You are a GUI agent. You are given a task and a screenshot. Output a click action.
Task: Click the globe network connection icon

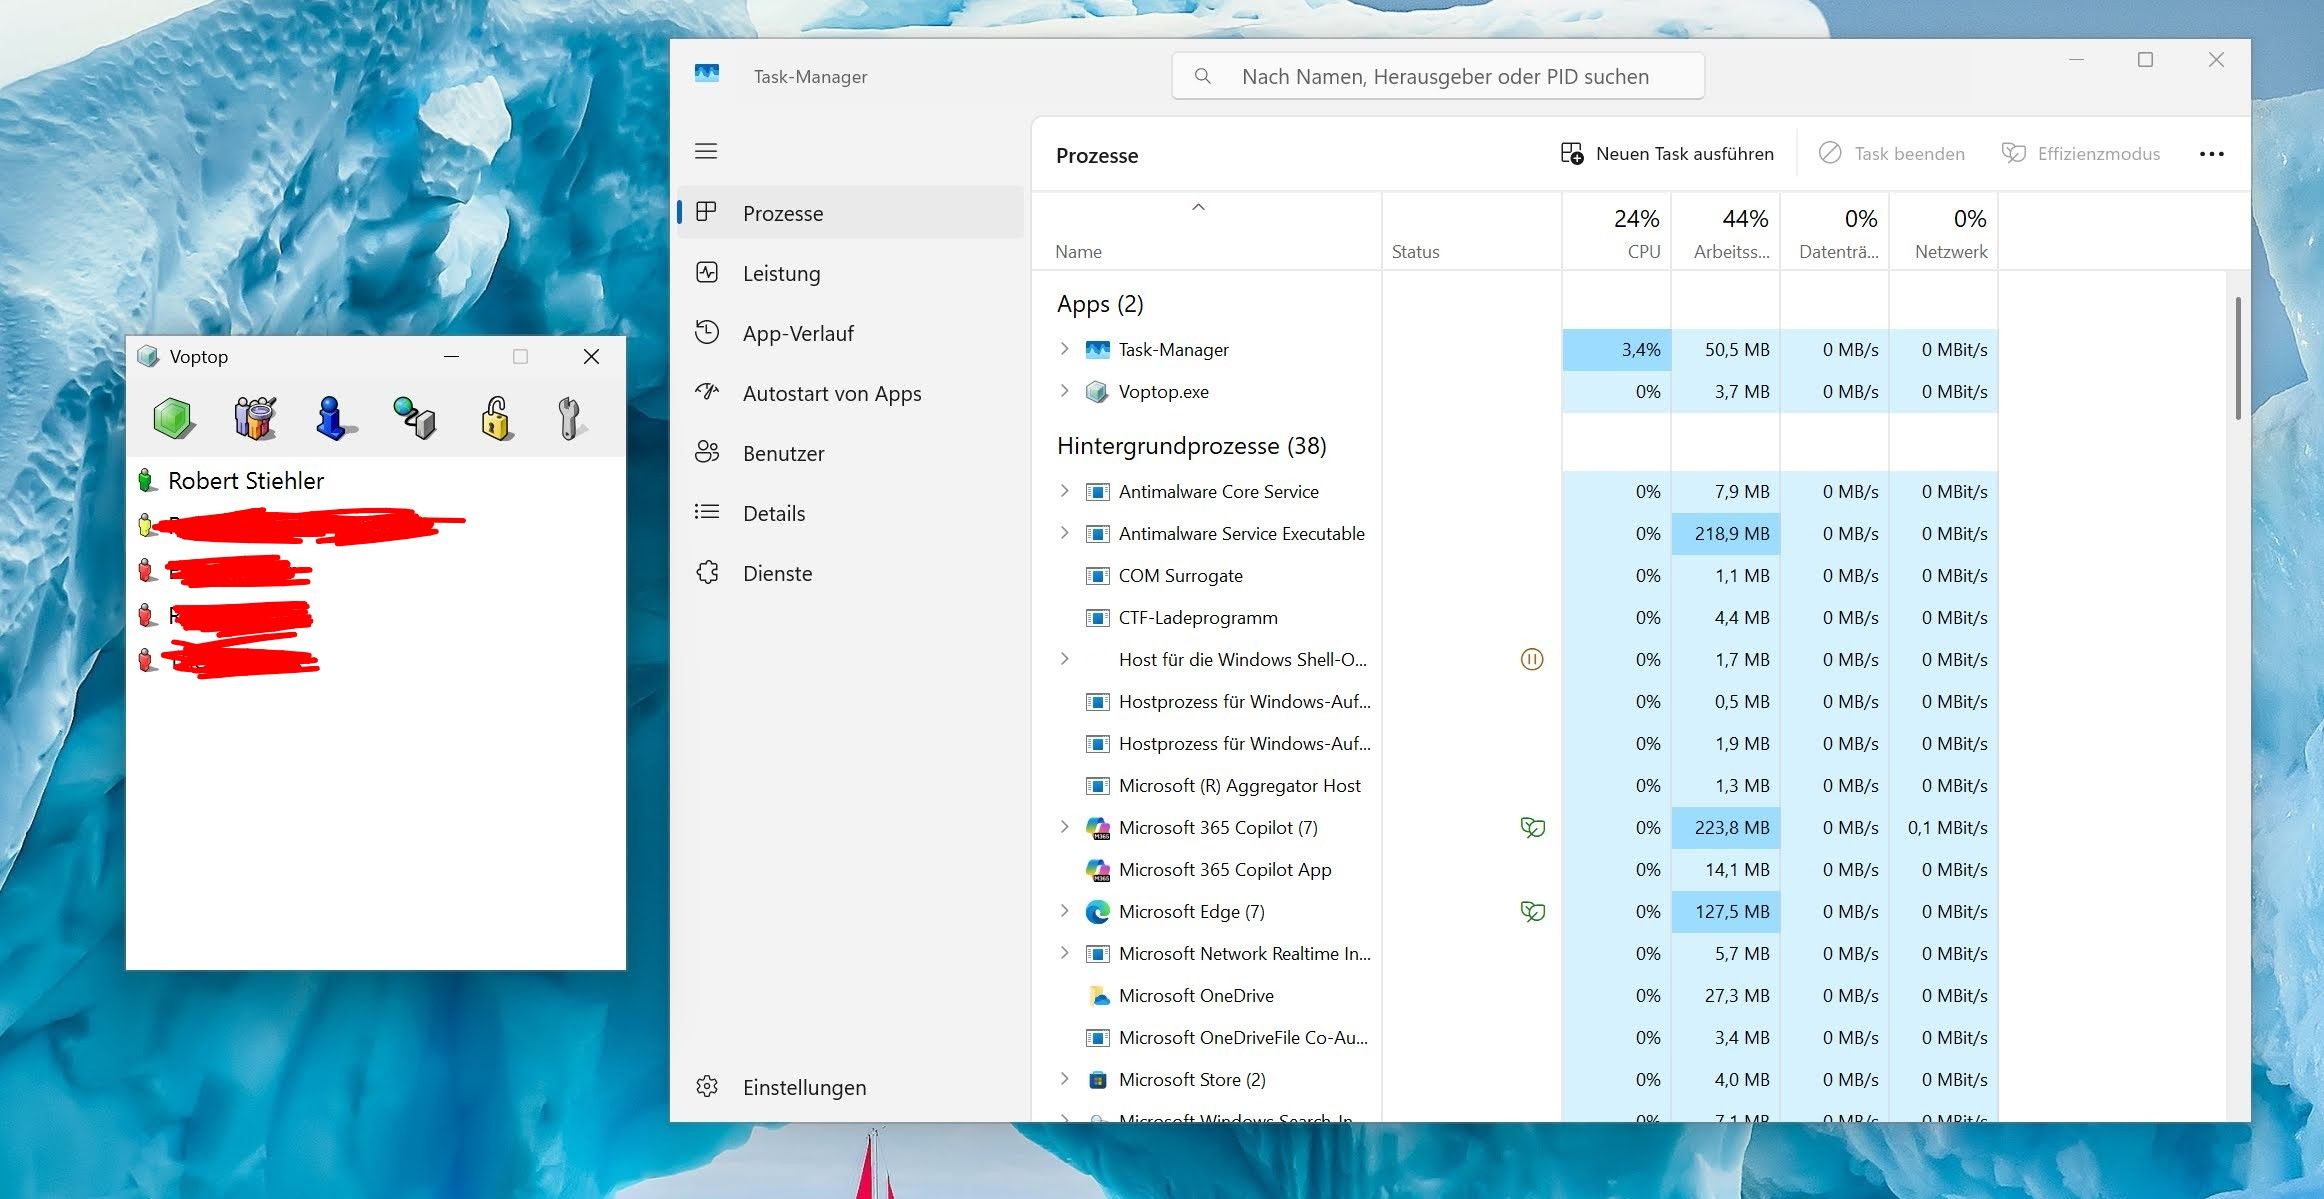click(x=414, y=418)
